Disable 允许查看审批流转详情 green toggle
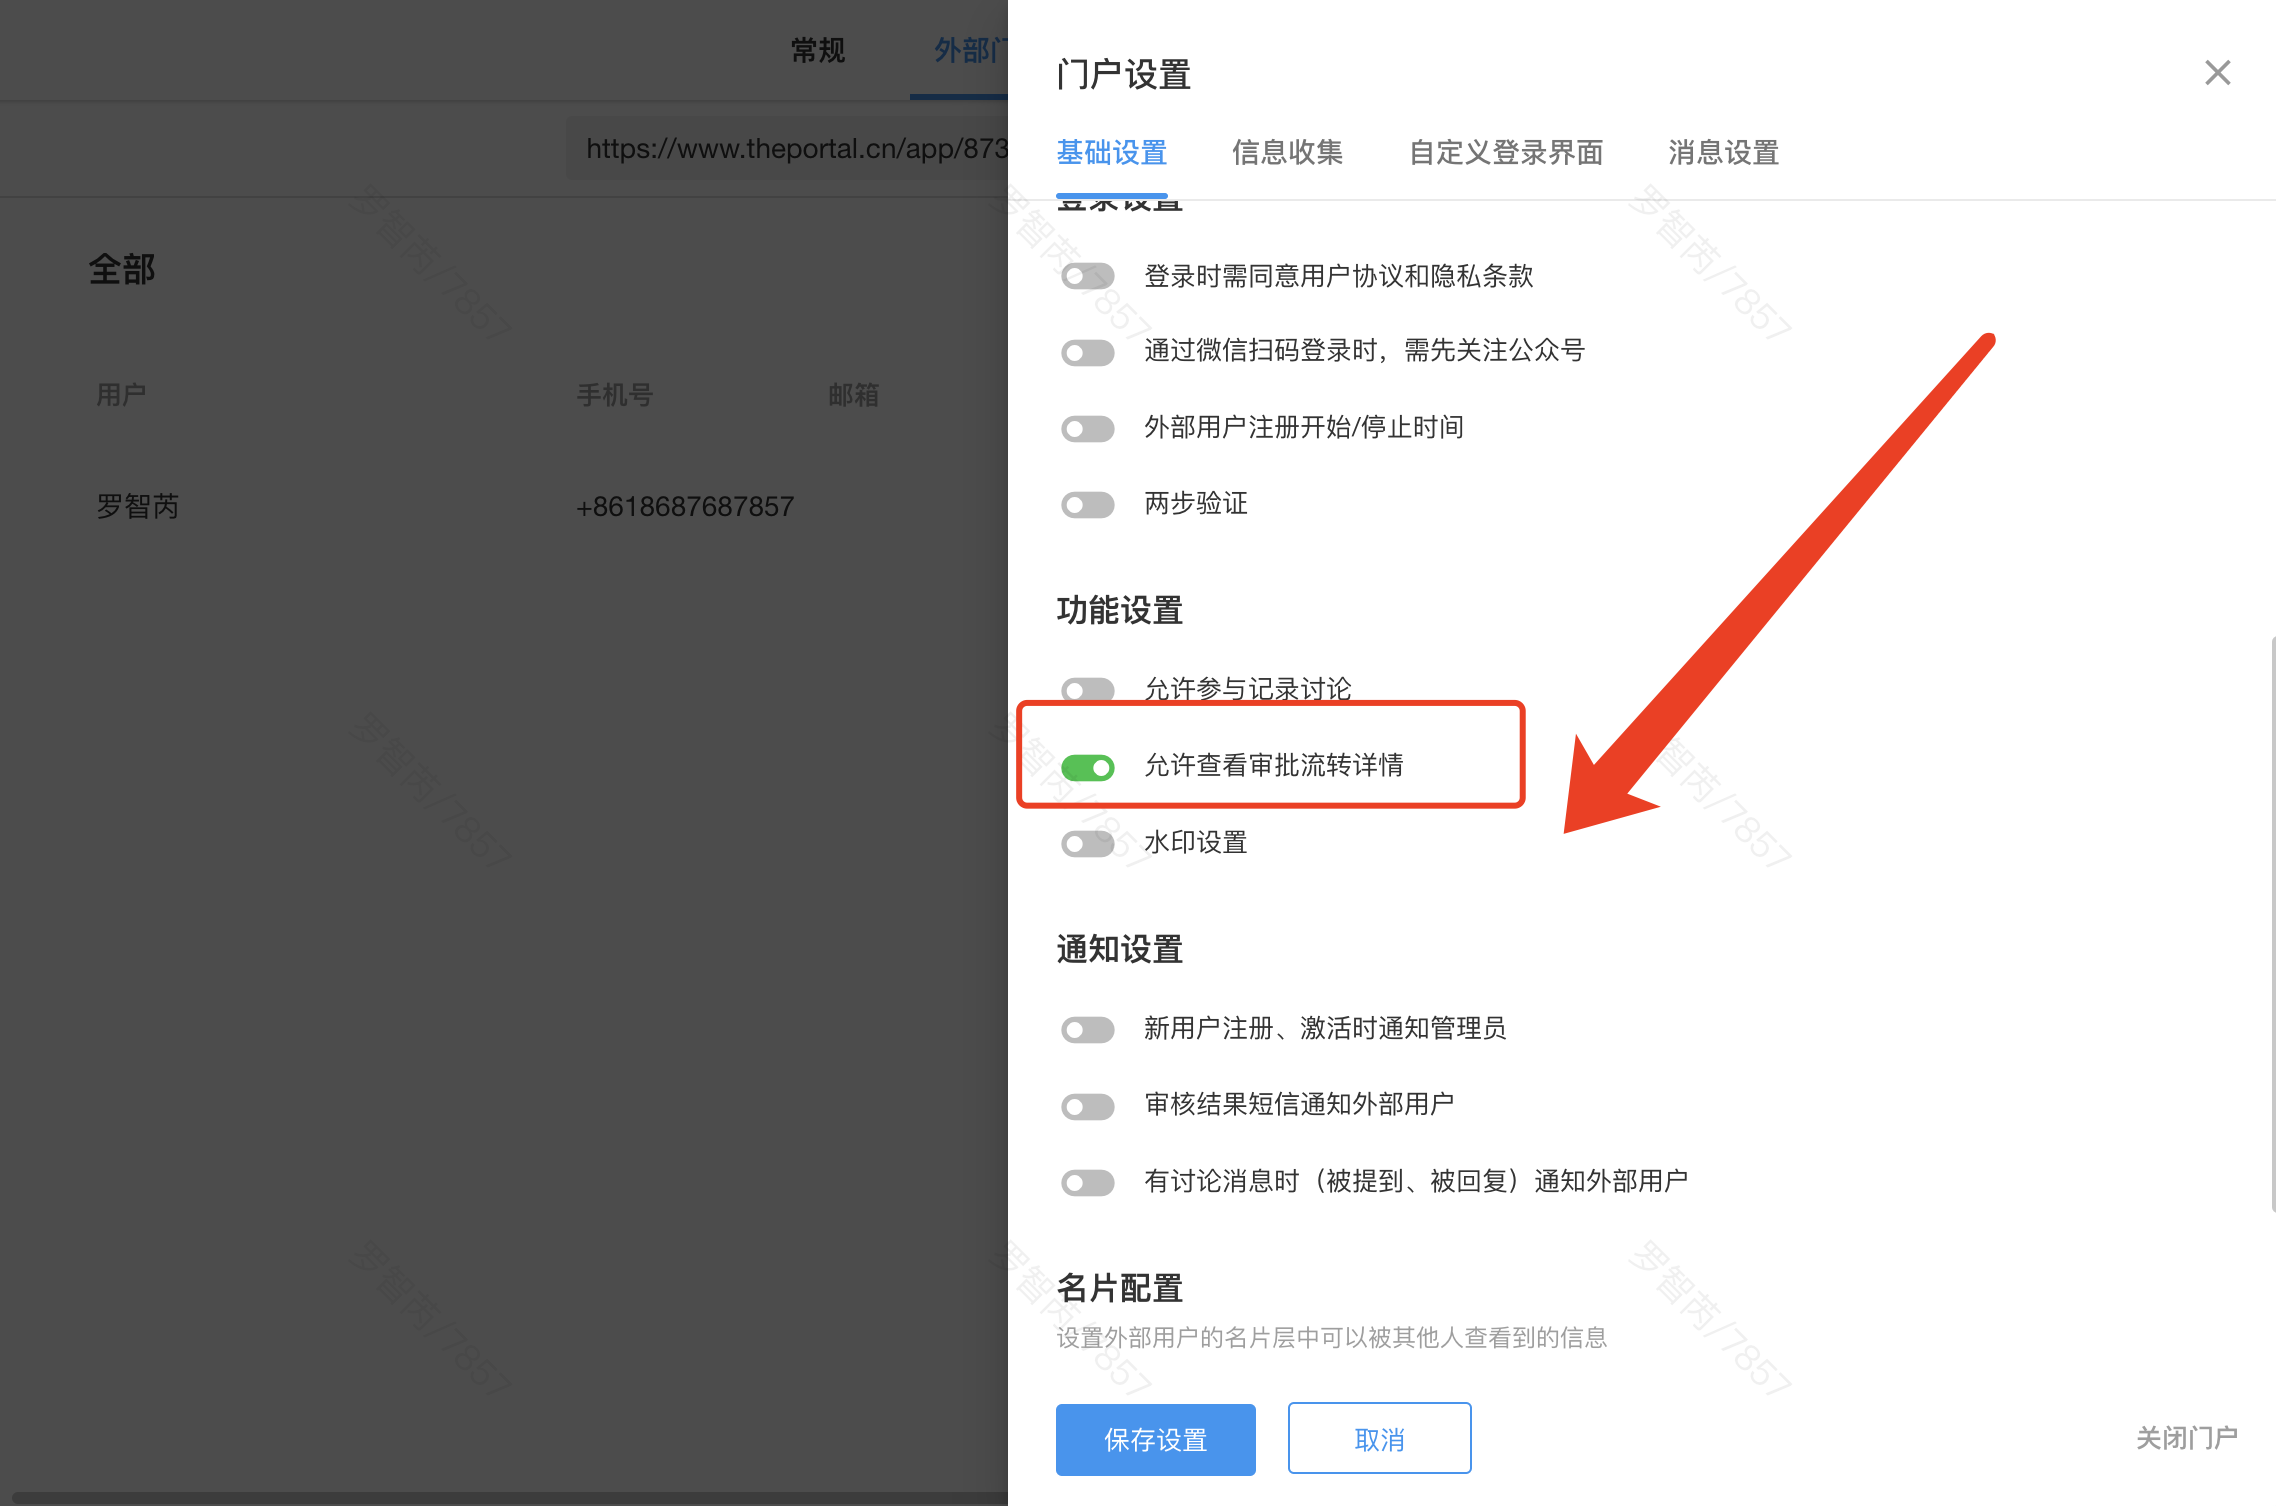 point(1088,767)
